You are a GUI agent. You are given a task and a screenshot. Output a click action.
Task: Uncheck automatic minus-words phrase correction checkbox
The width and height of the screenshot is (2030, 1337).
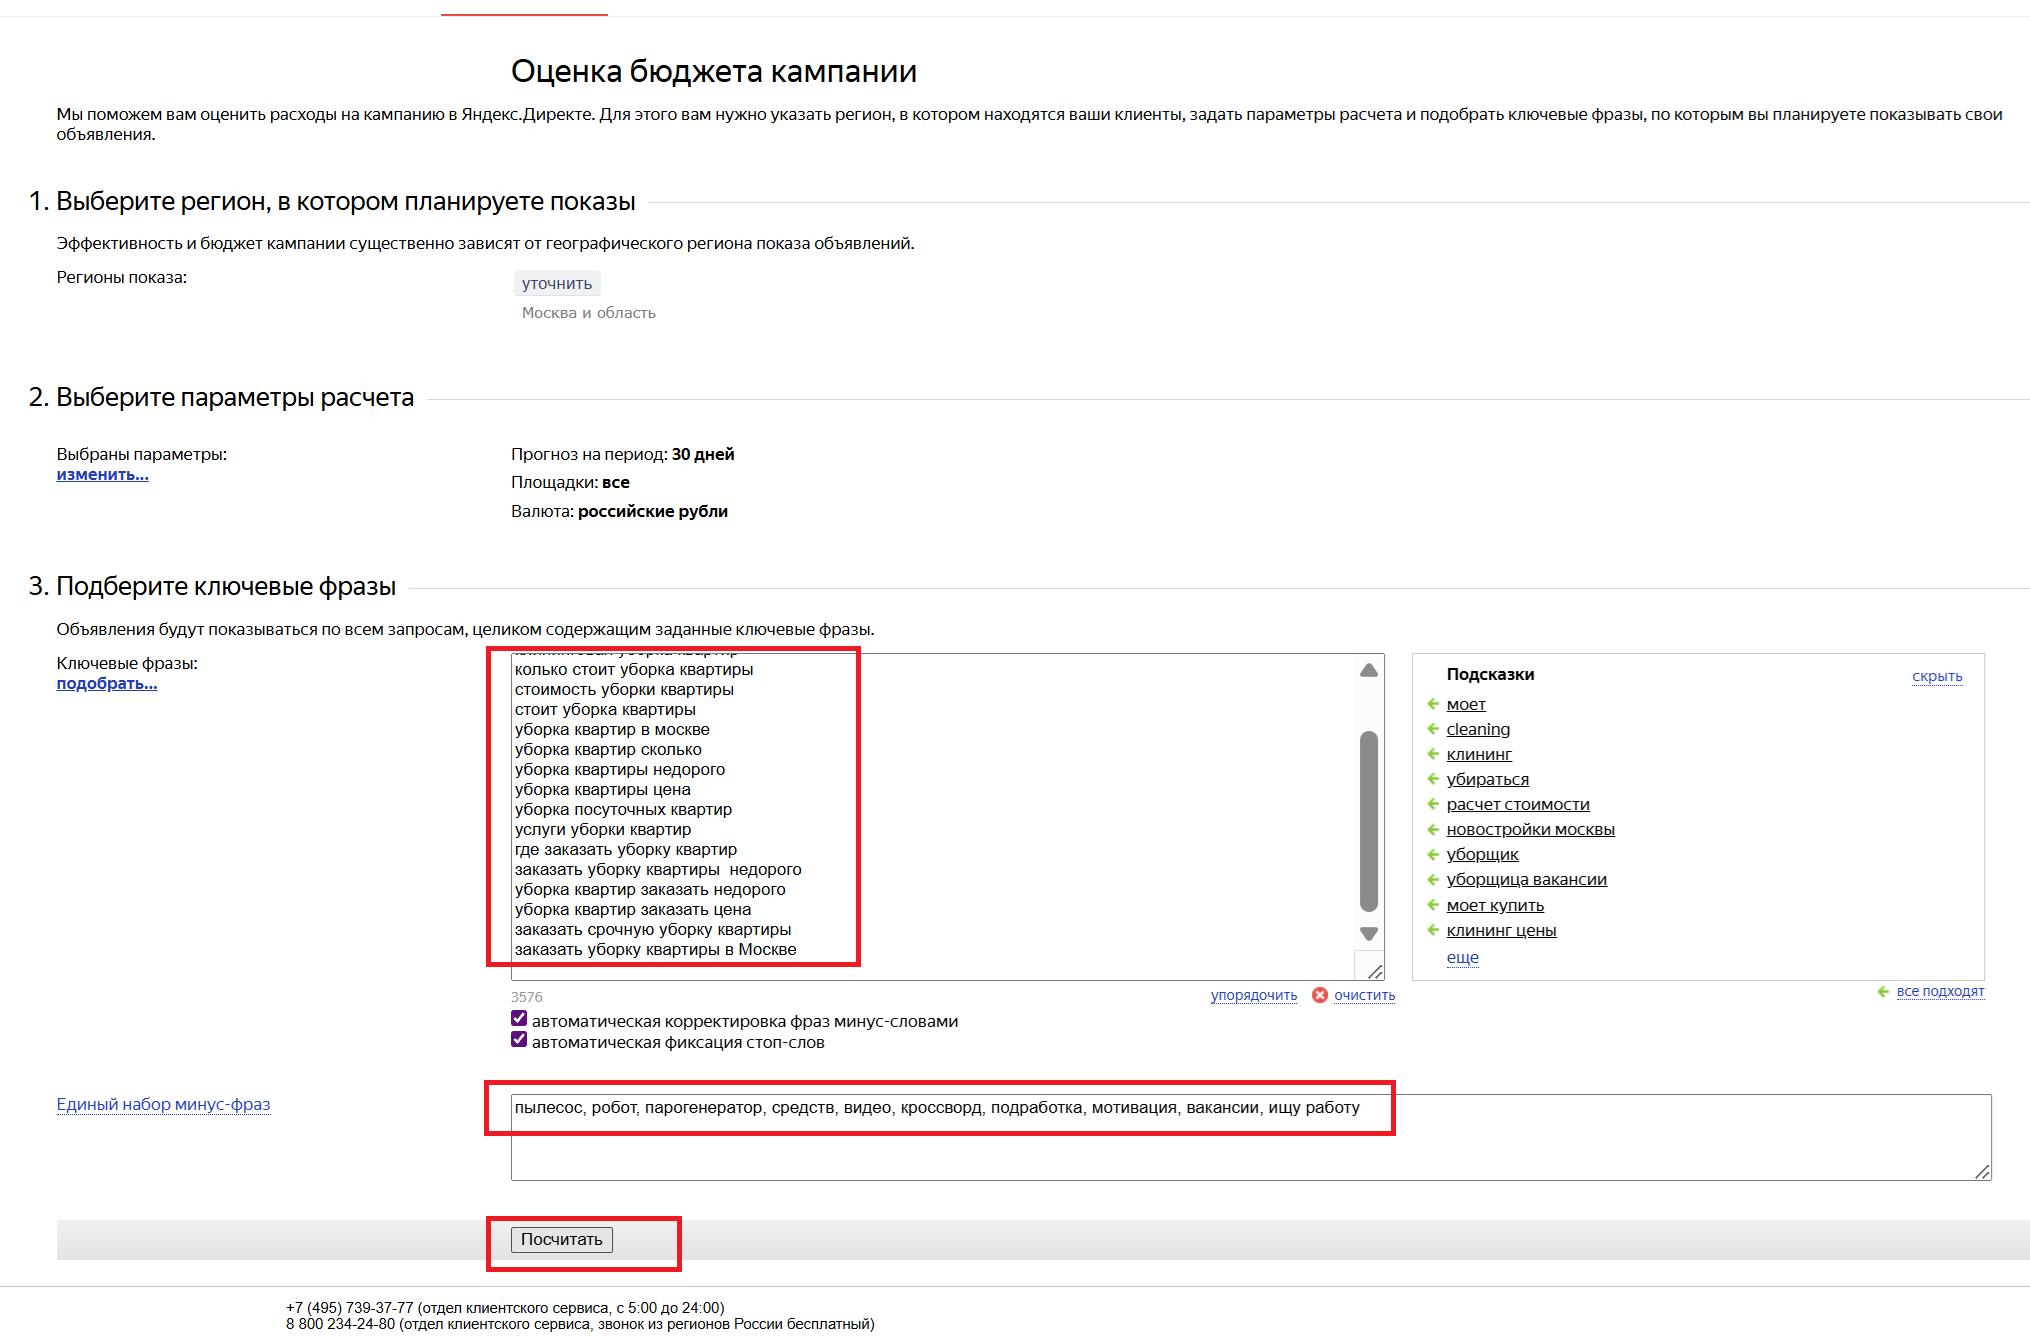click(x=519, y=1019)
